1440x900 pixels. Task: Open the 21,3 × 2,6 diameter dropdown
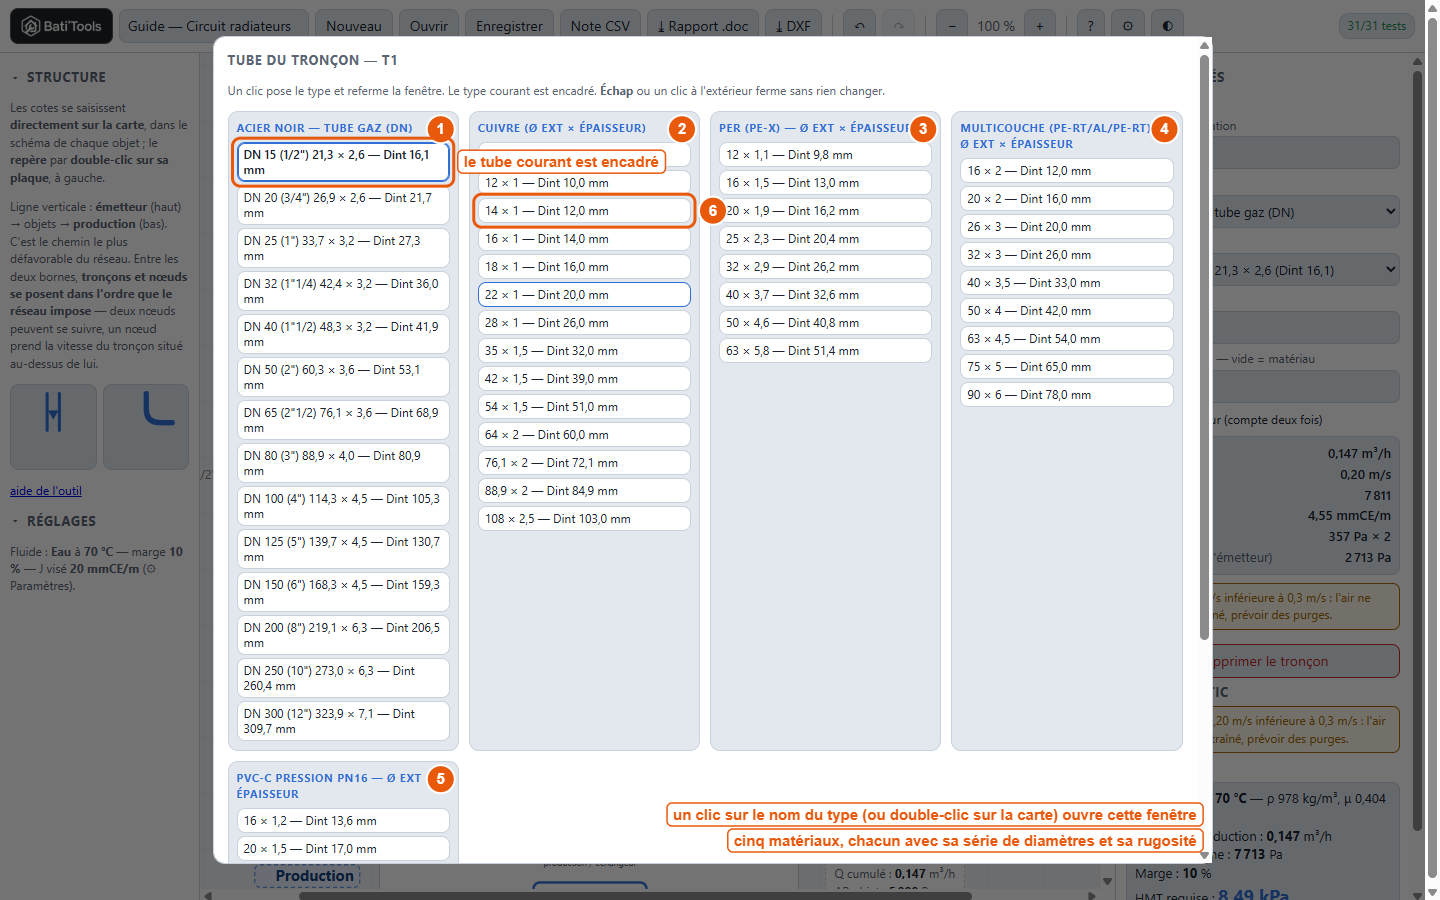(1304, 270)
